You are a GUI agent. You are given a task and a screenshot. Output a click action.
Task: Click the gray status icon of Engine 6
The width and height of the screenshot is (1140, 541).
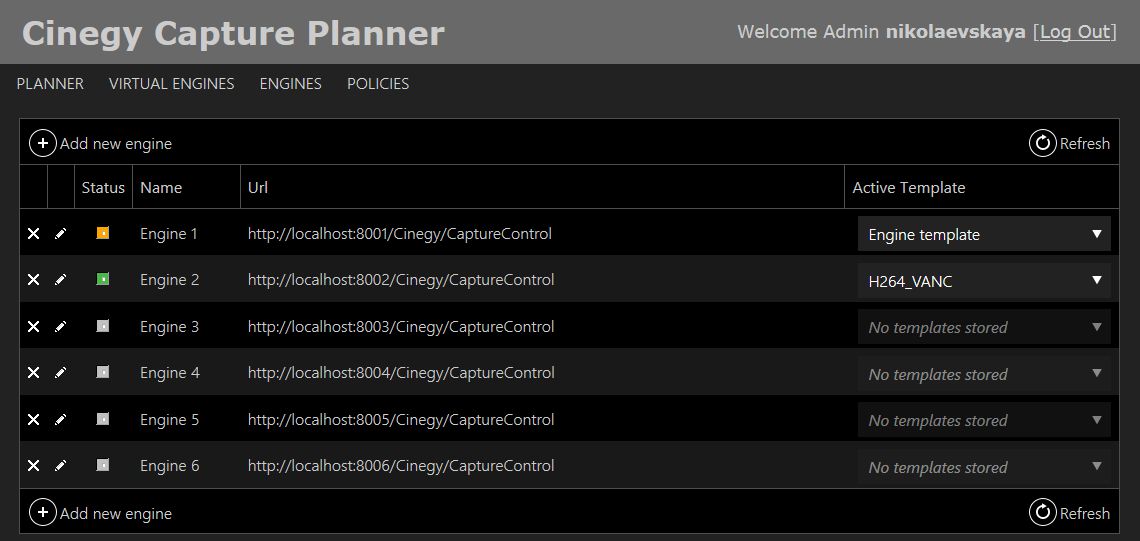pos(103,465)
